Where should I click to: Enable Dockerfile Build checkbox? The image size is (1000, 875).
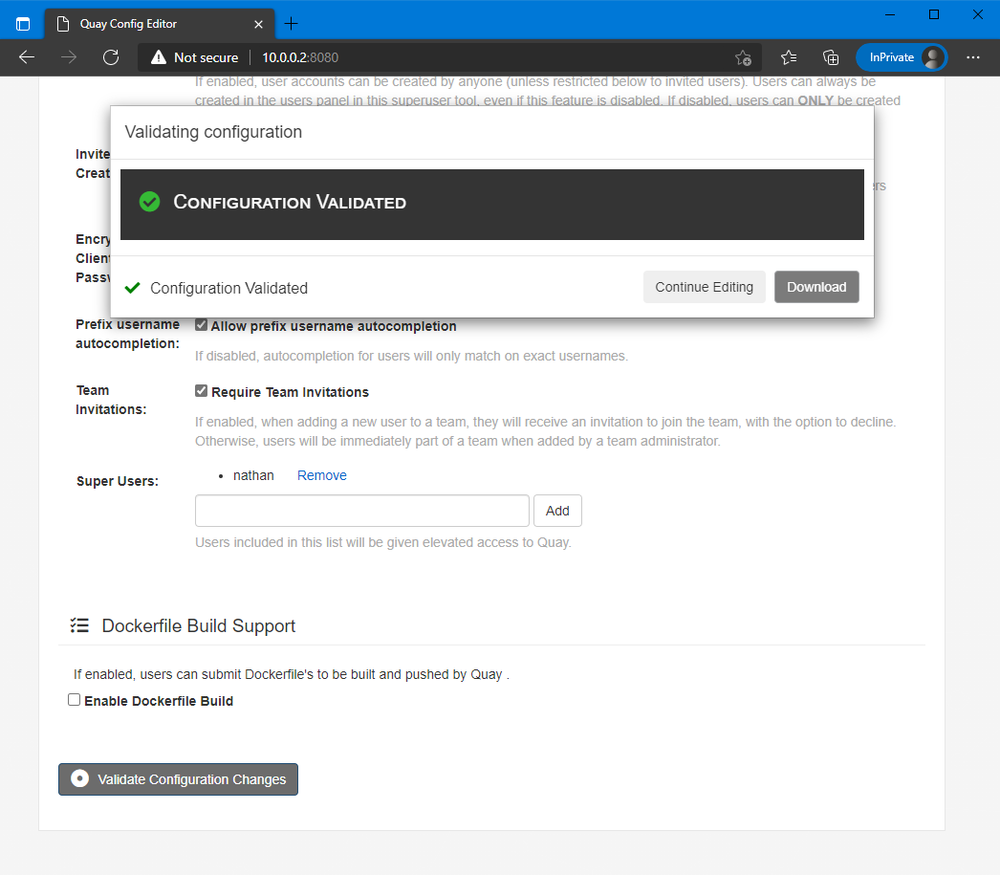(x=74, y=700)
